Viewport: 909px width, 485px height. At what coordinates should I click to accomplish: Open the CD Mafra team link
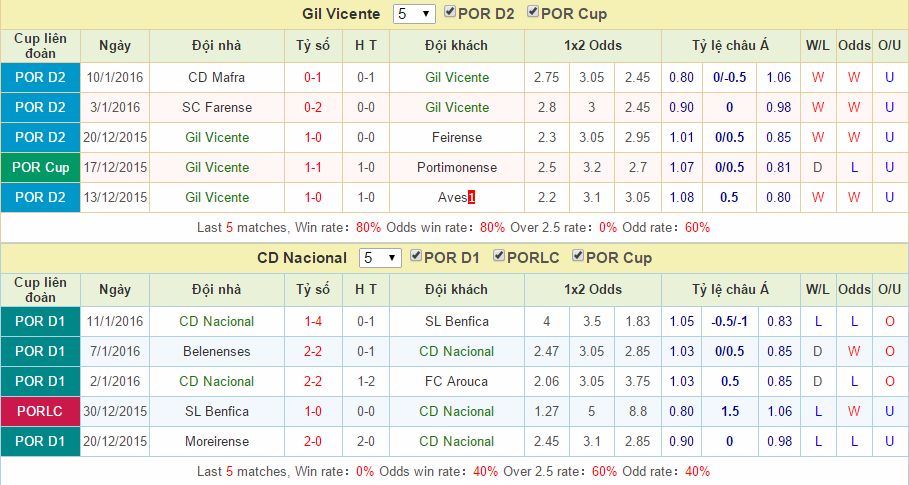click(x=216, y=77)
